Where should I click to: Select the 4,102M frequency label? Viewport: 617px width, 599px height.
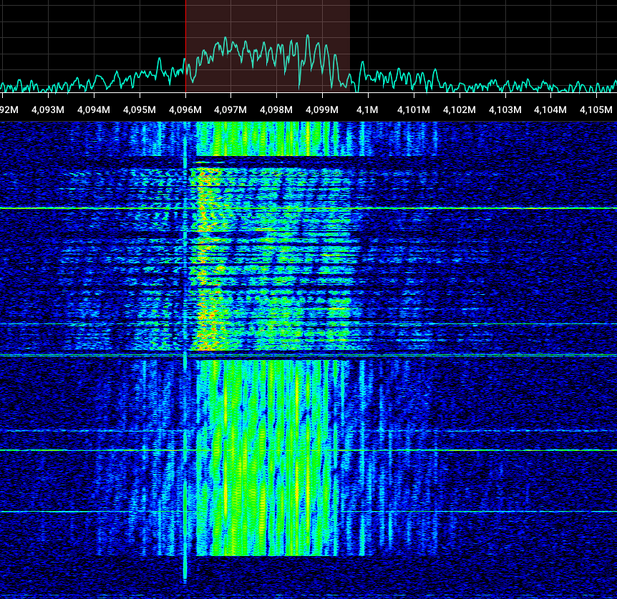pos(459,110)
